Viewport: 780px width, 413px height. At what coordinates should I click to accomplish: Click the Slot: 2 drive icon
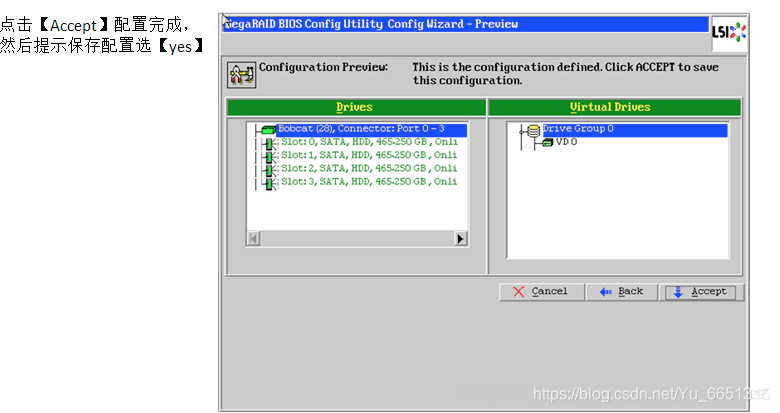click(x=270, y=171)
